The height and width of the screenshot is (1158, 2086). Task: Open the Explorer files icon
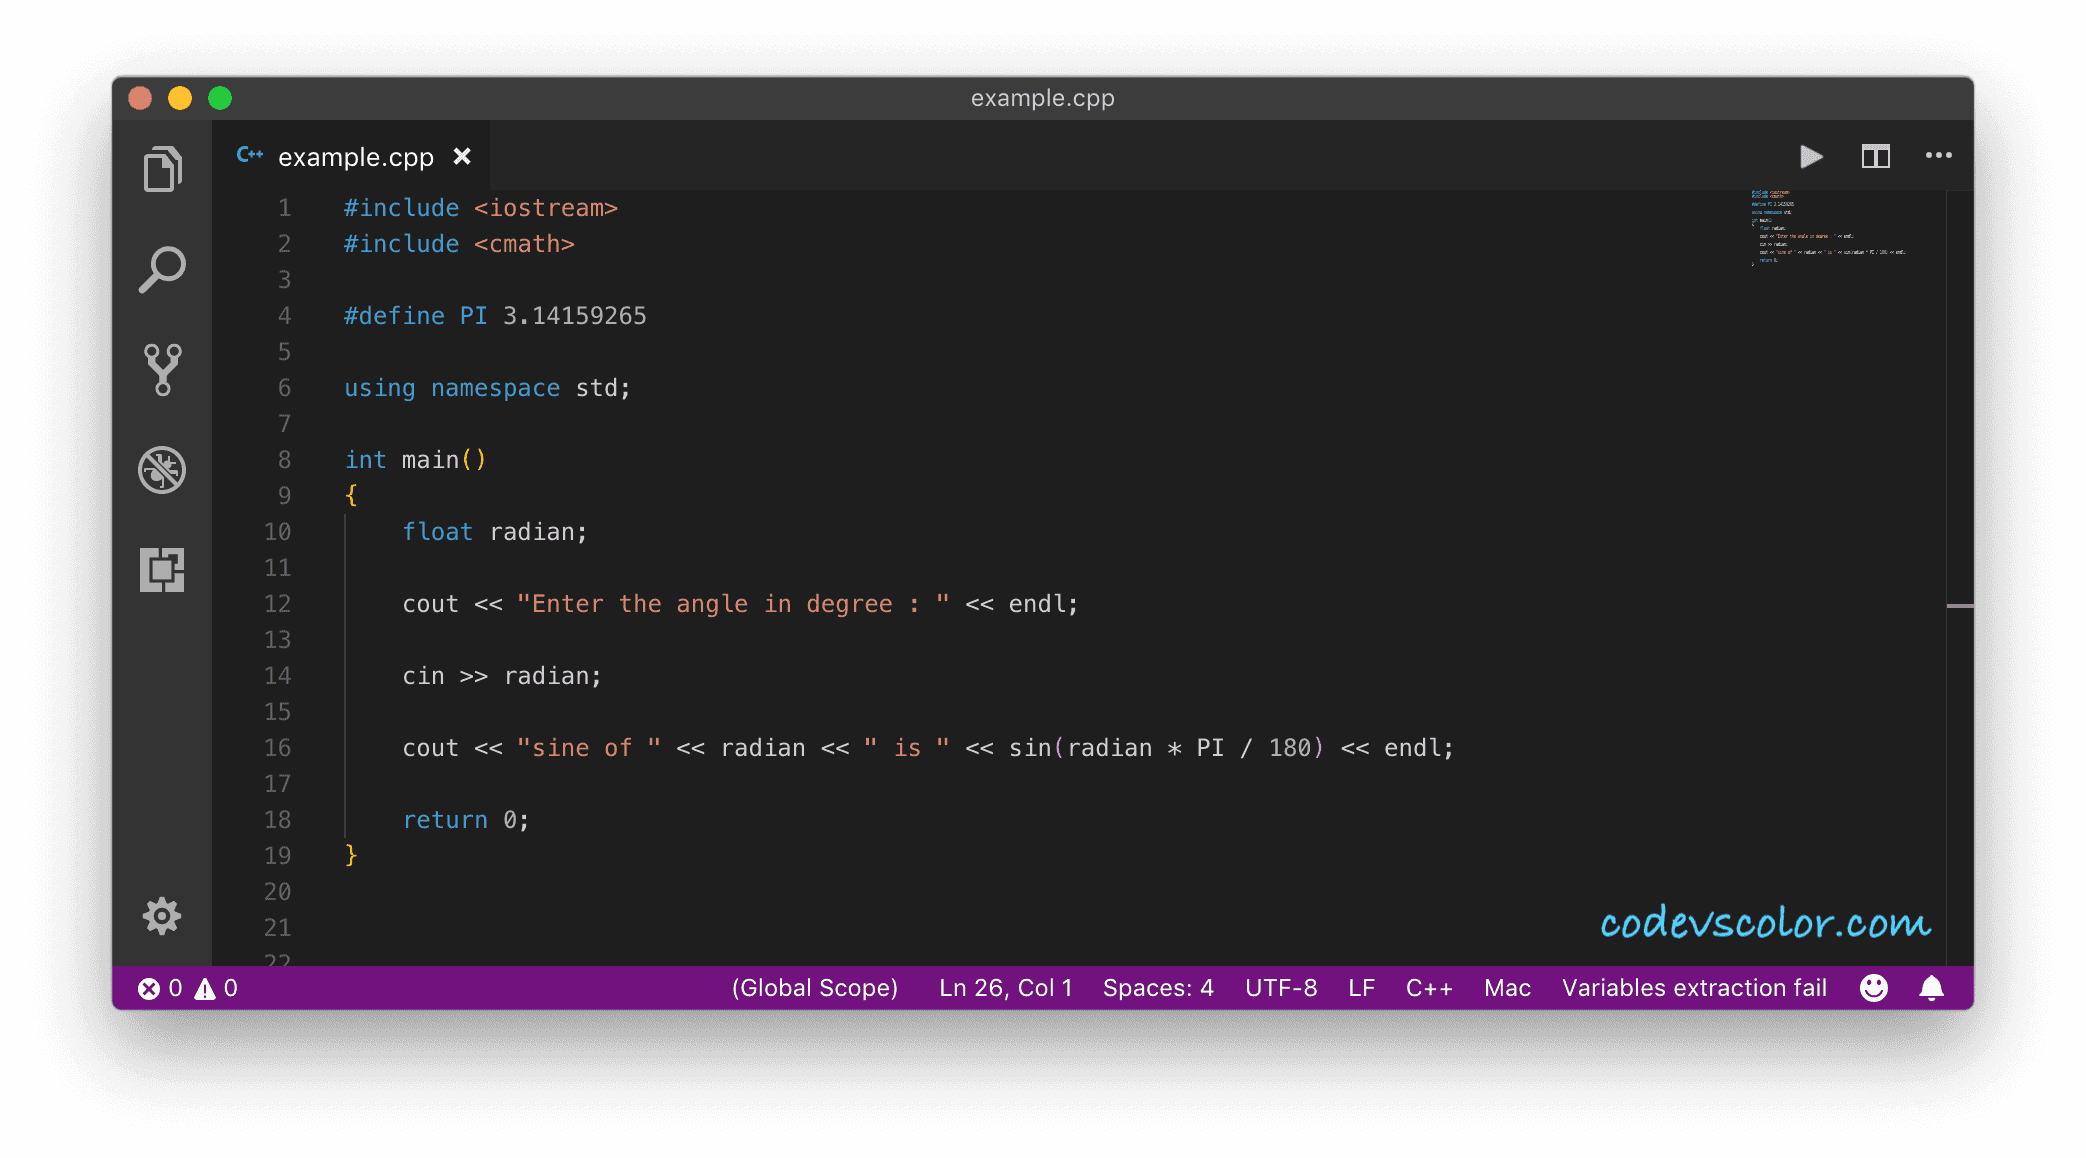tap(162, 169)
